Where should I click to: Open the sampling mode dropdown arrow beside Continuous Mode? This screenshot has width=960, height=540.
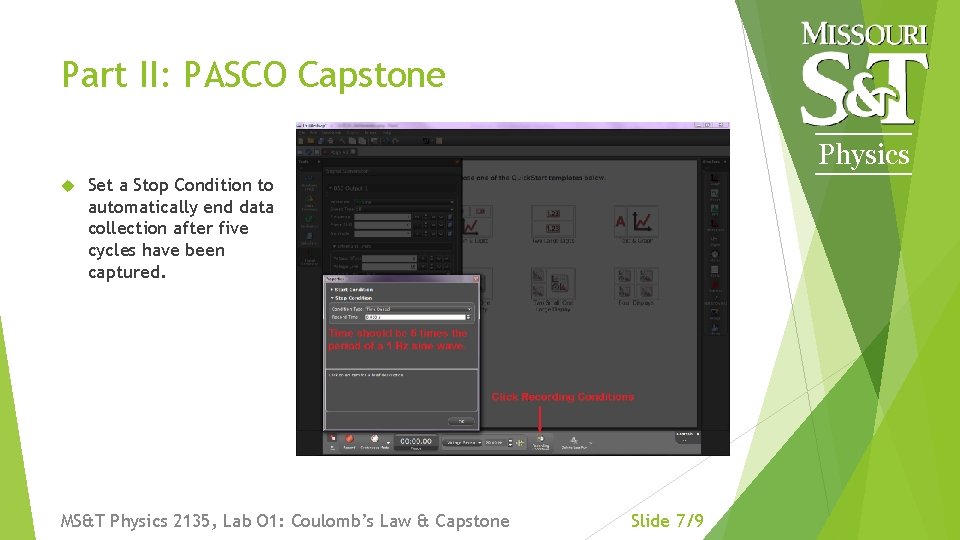[388, 443]
